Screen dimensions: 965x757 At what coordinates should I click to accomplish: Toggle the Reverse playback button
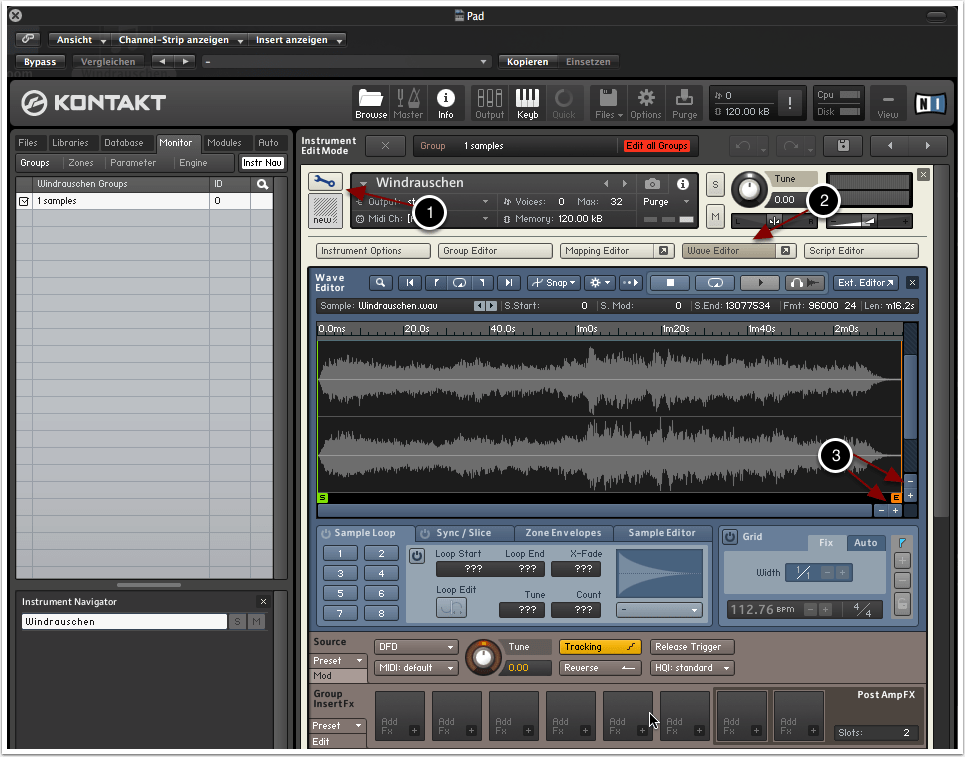[x=600, y=668]
